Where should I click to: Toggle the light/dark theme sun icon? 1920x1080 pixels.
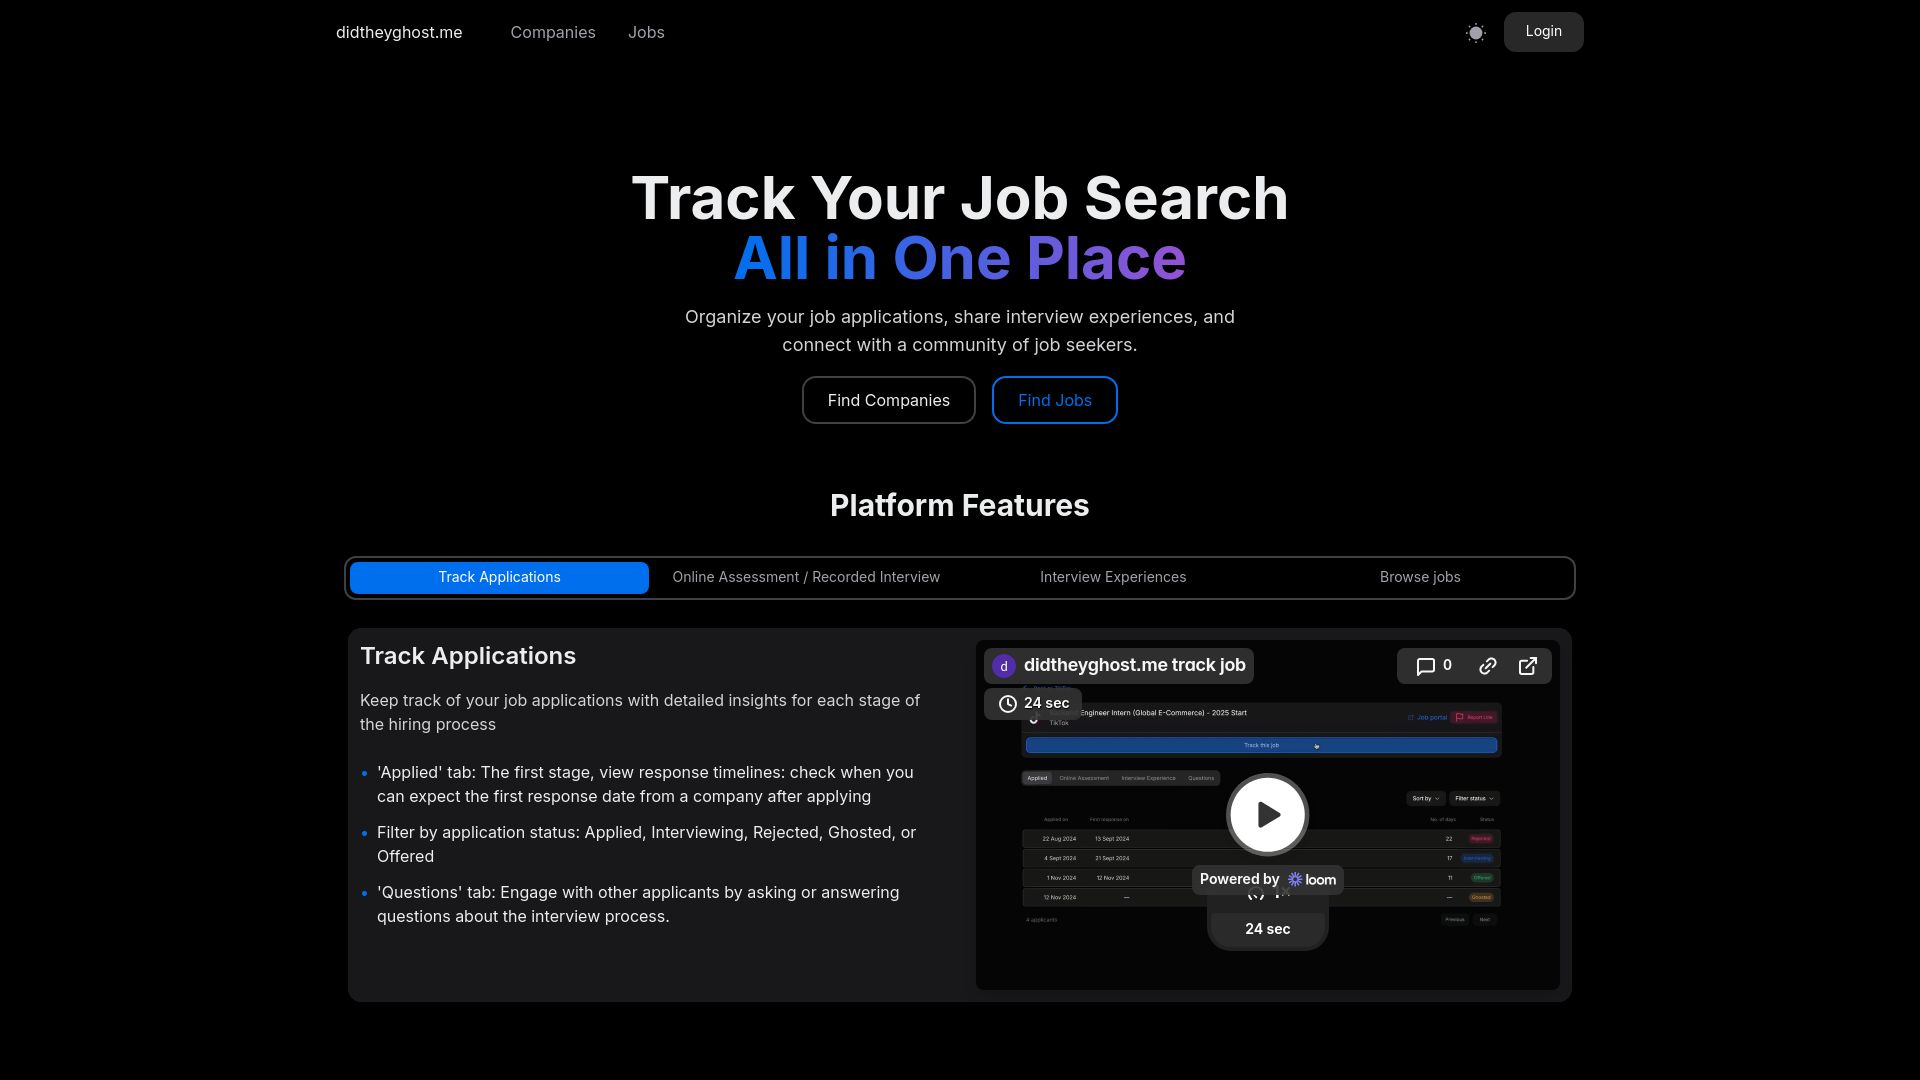1475,33
